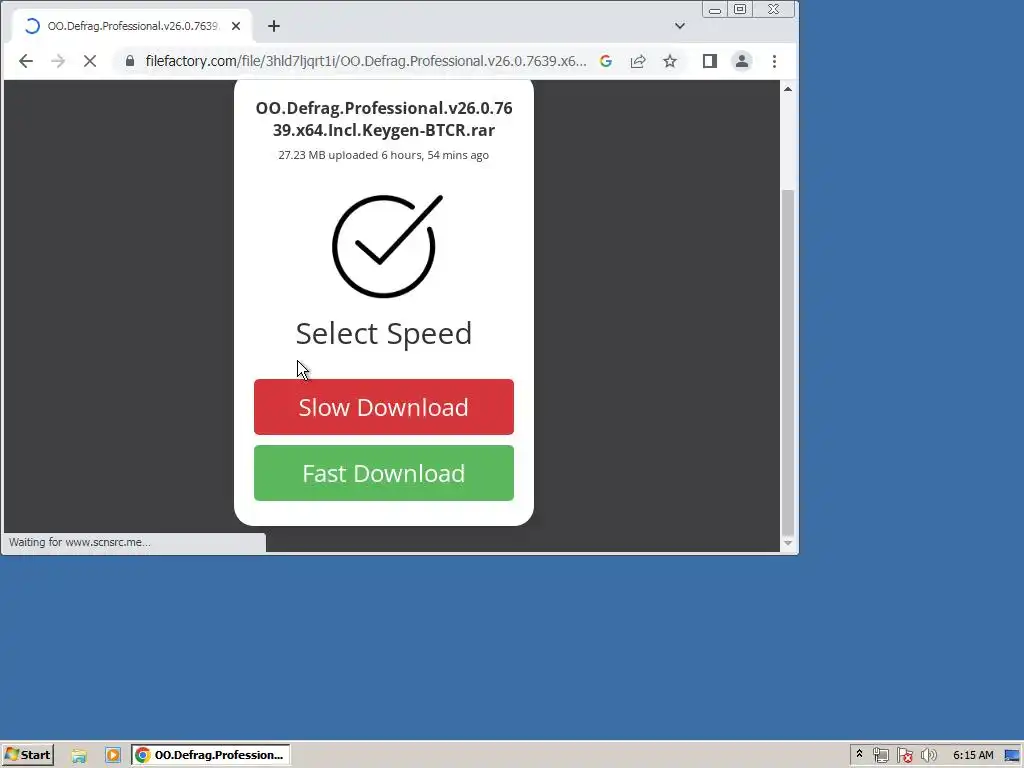
Task: Click the network tray icon
Action: [880, 756]
